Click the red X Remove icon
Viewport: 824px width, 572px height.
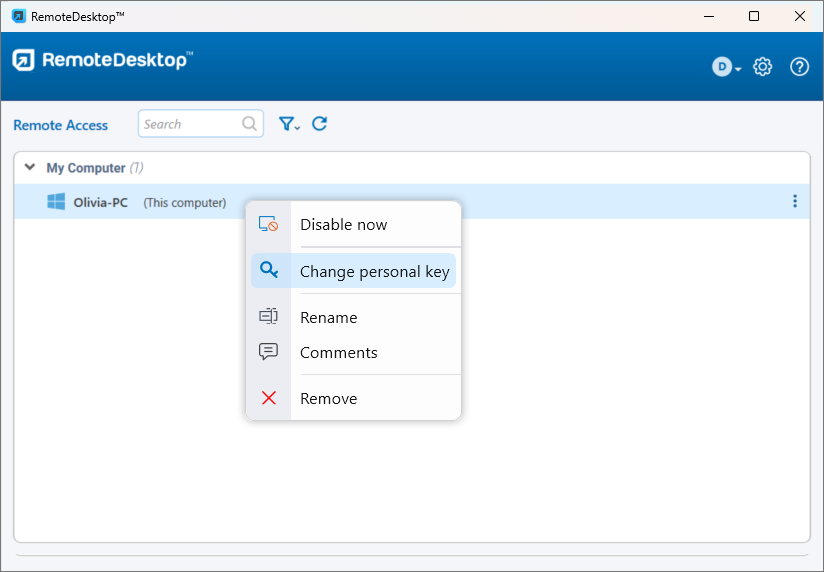(x=268, y=398)
